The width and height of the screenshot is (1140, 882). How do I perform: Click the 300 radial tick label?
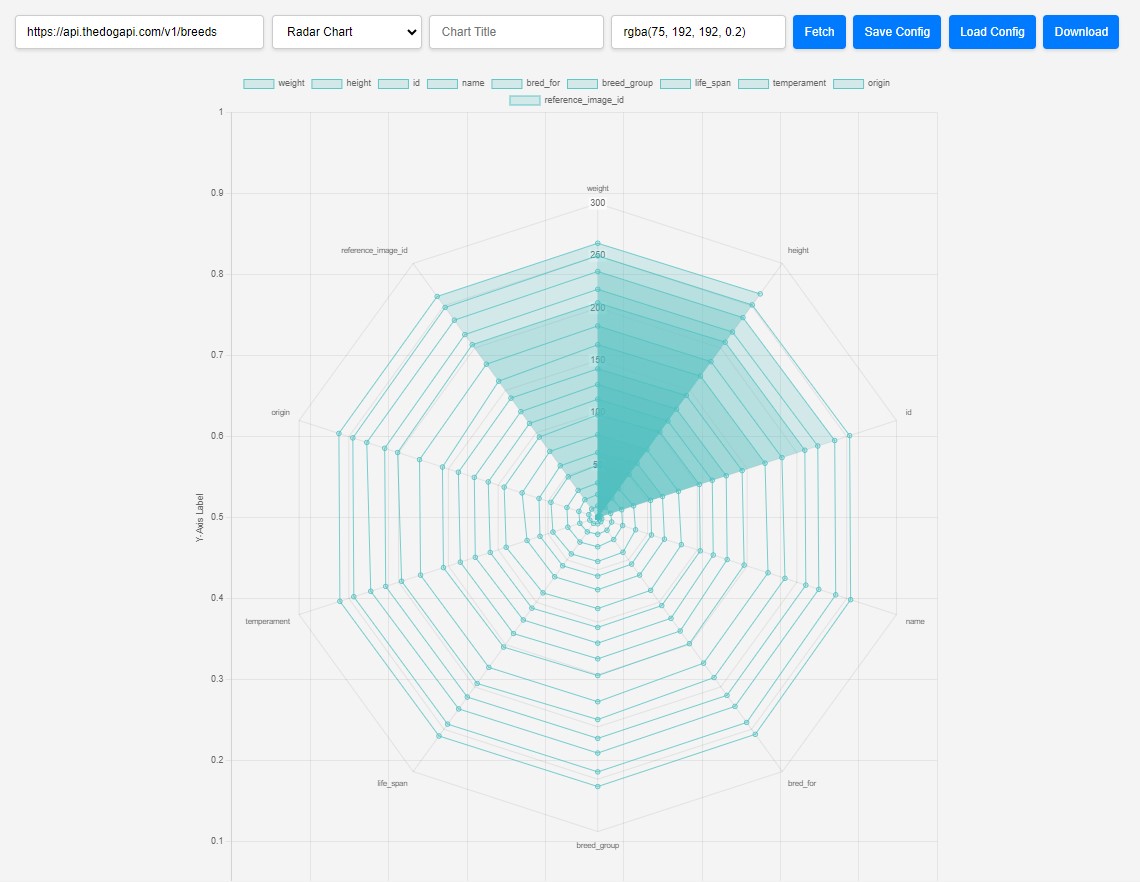(x=598, y=203)
